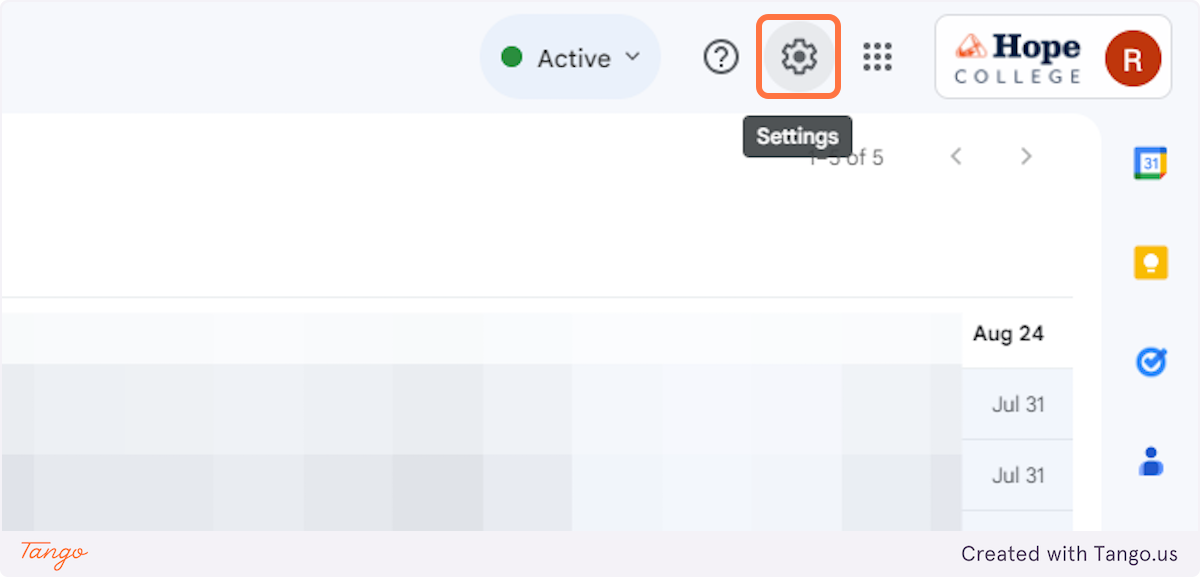Viewport: 1200px width, 577px height.
Task: Open Google Keep in the side panel
Action: tap(1150, 262)
